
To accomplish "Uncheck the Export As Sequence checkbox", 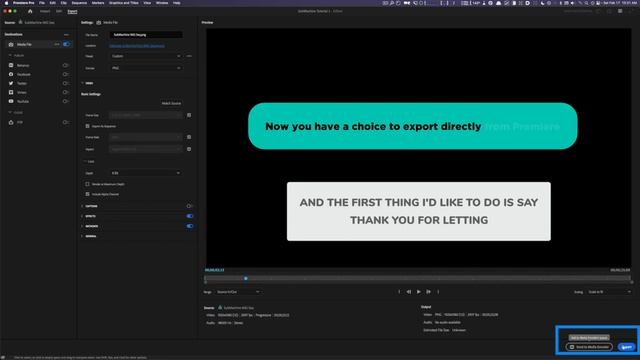I will (x=87, y=126).
